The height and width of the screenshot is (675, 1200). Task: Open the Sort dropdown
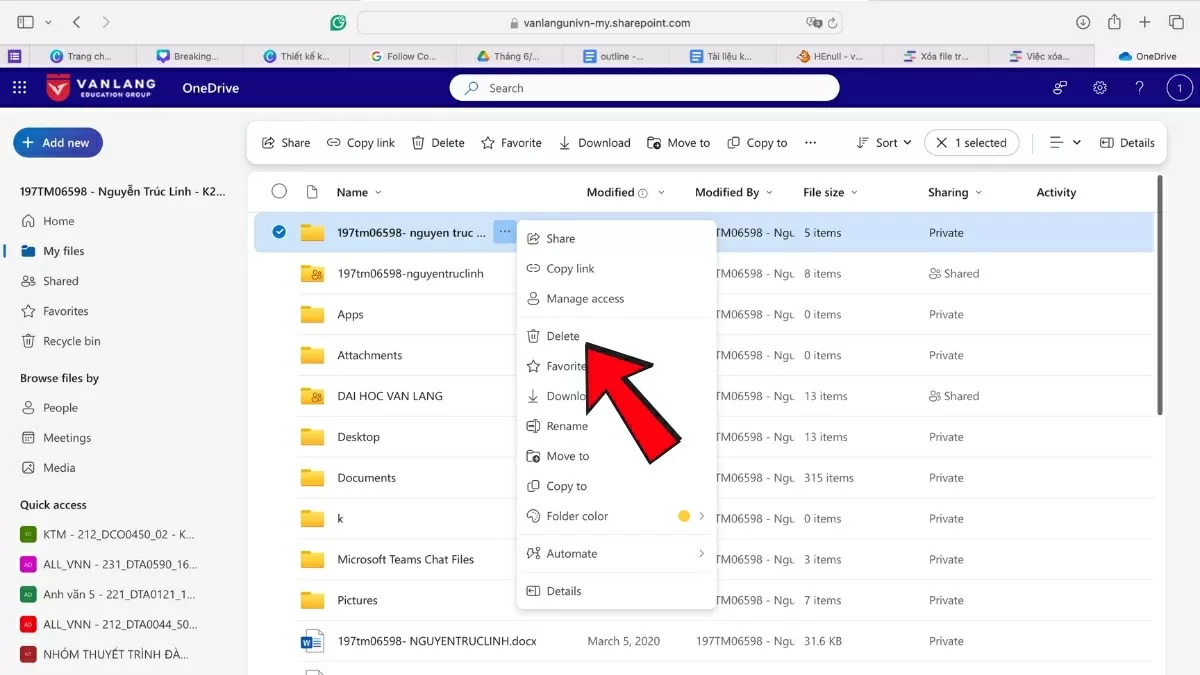883,142
